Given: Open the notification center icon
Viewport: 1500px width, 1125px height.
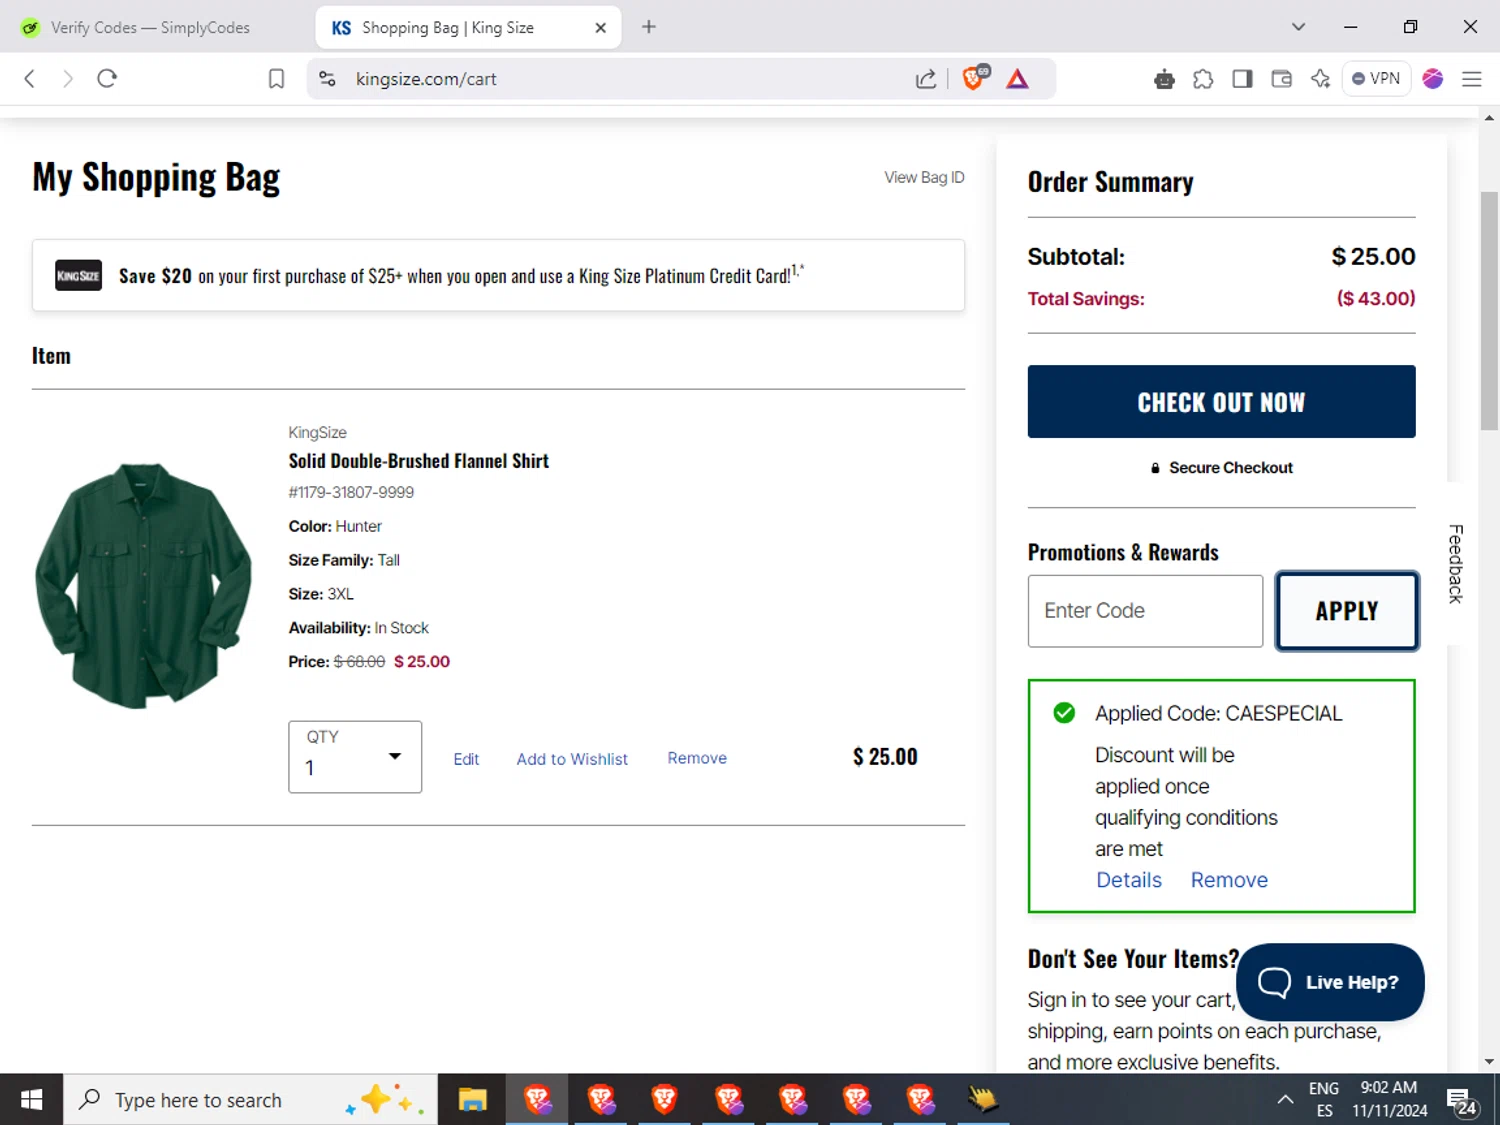Looking at the screenshot, I should (1461, 1101).
